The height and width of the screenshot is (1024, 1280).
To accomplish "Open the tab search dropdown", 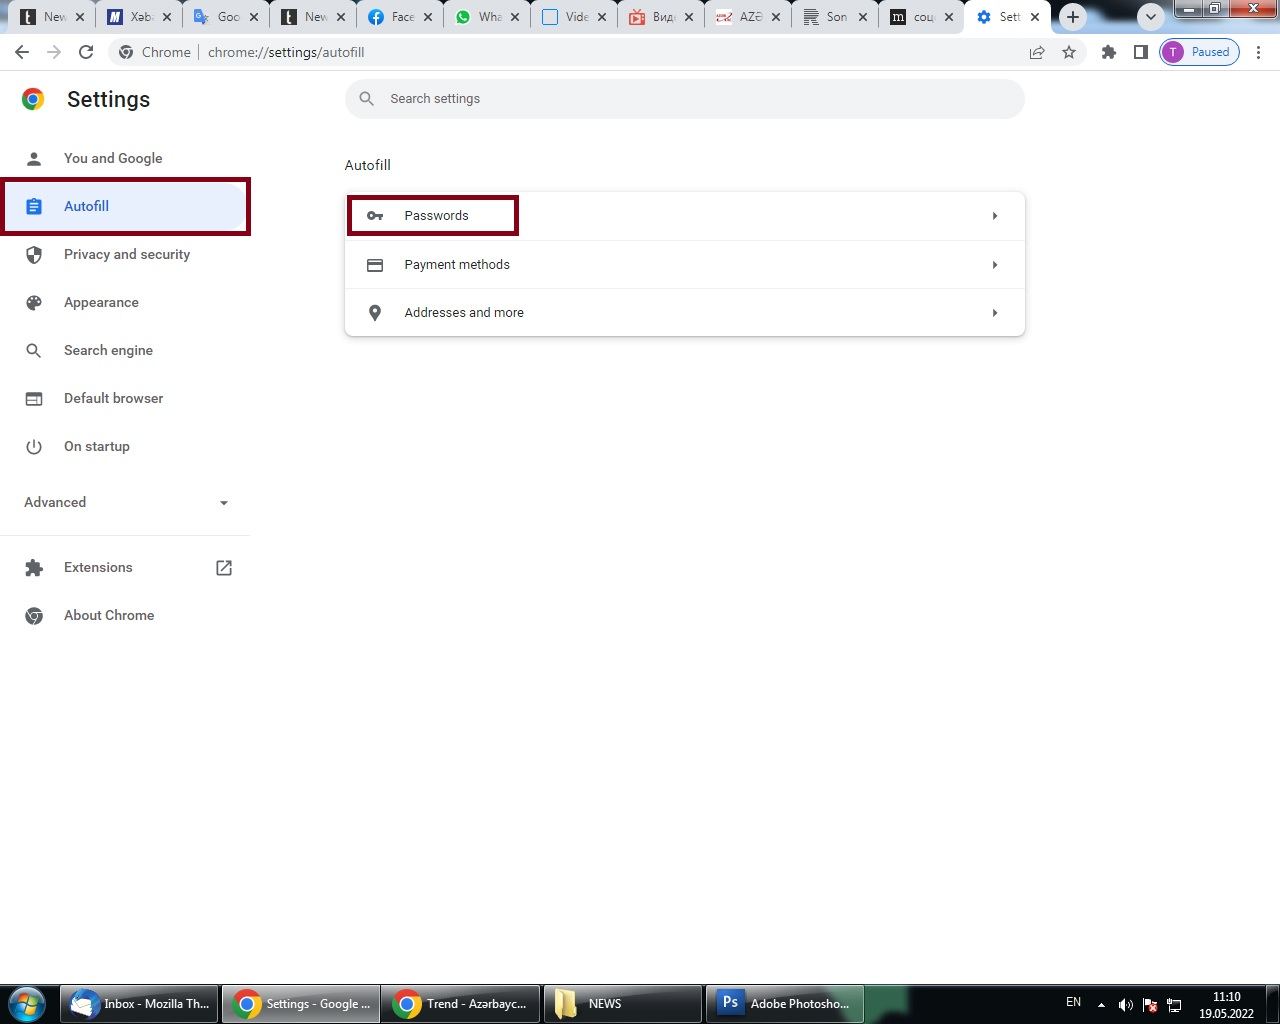I will tap(1151, 17).
